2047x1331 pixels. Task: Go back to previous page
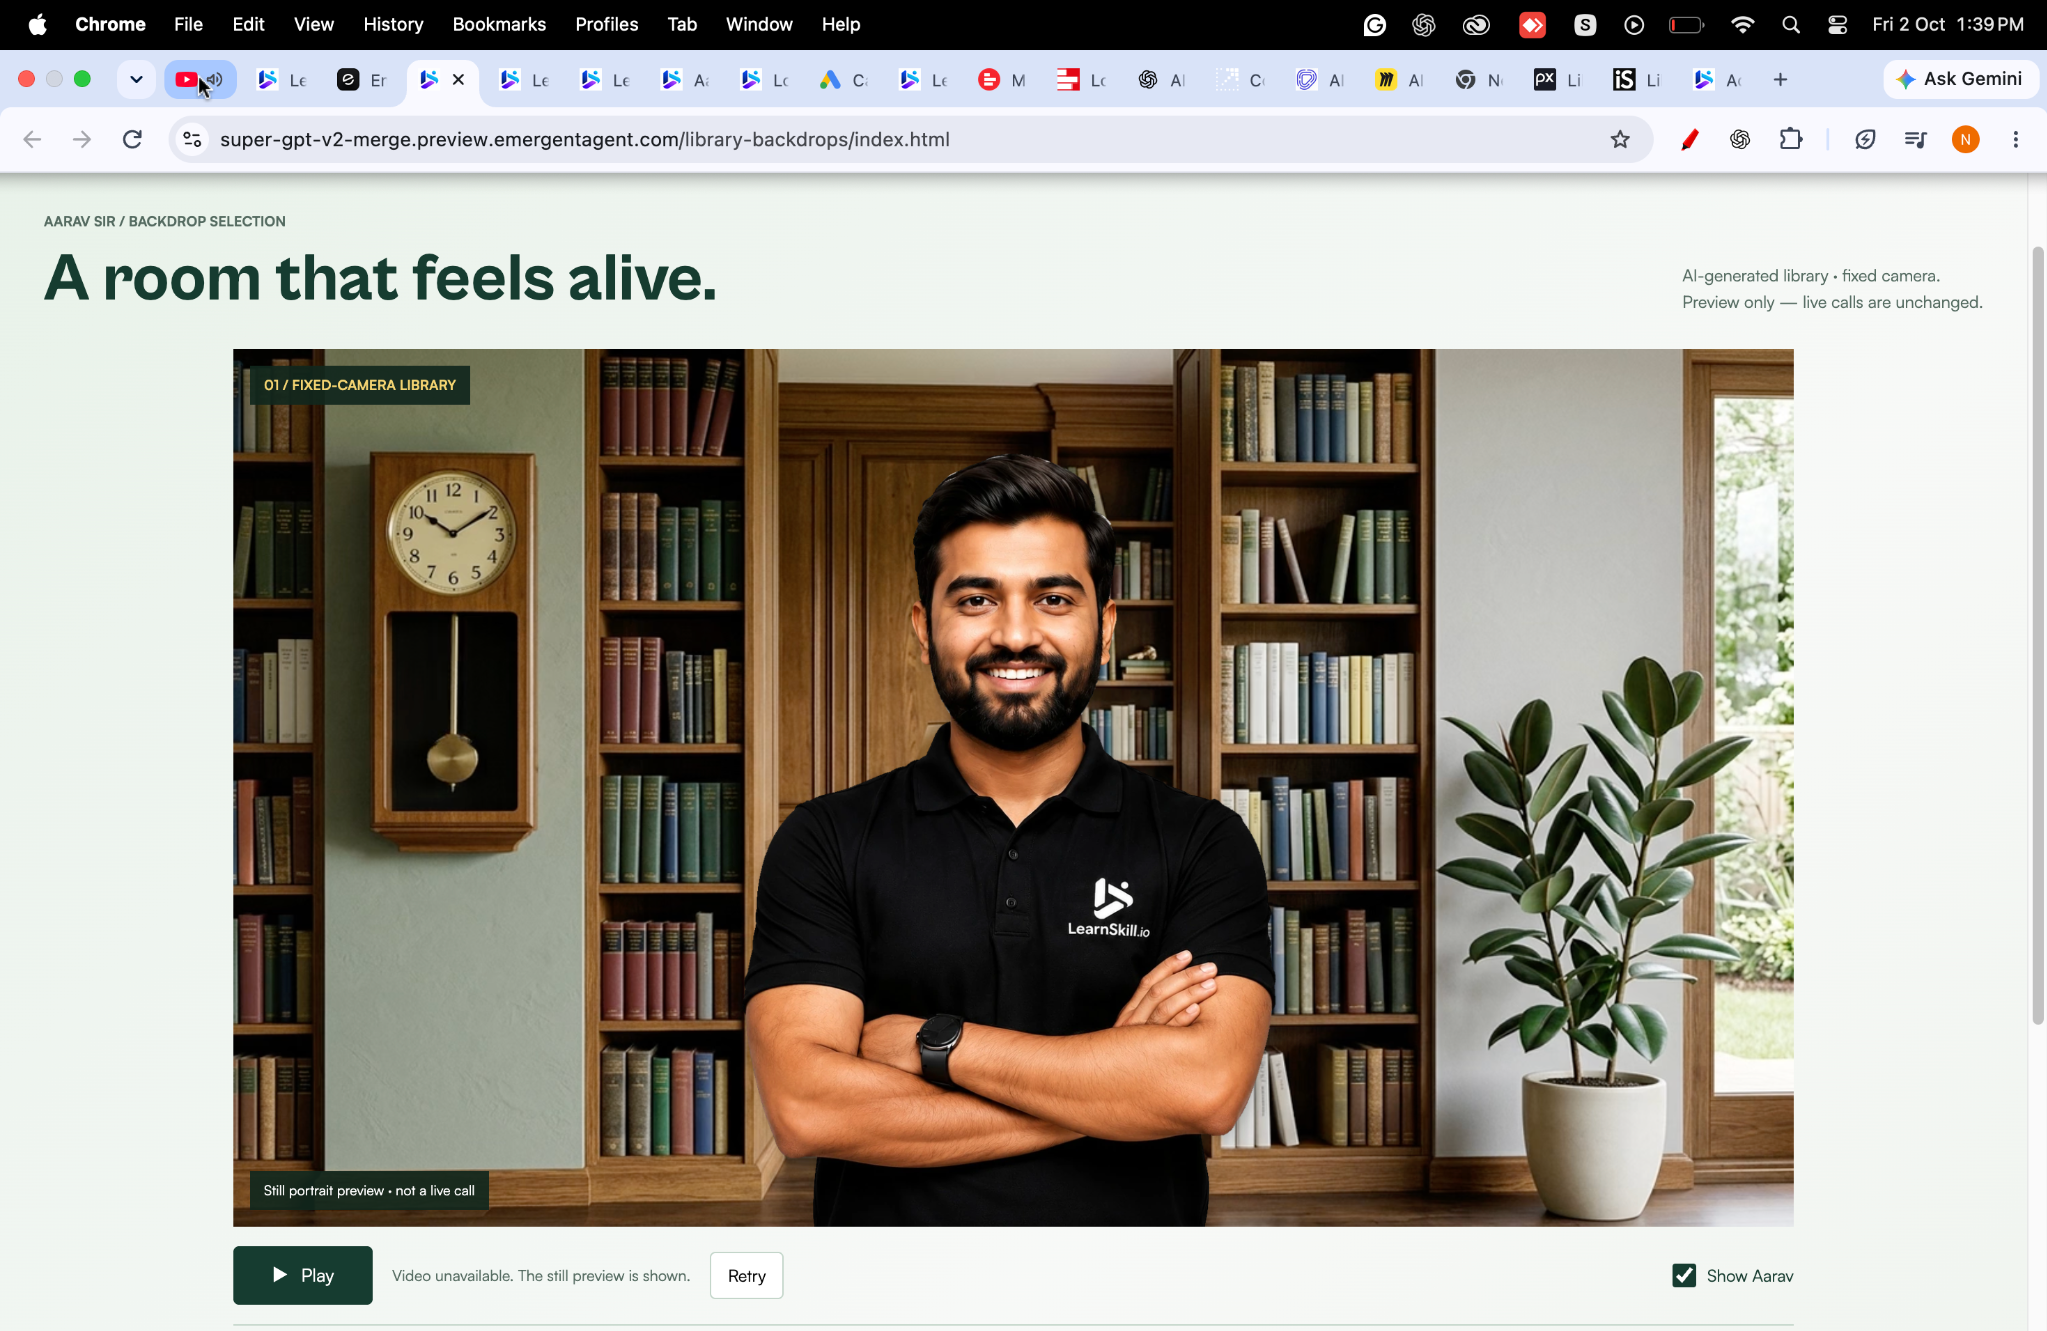(32, 139)
